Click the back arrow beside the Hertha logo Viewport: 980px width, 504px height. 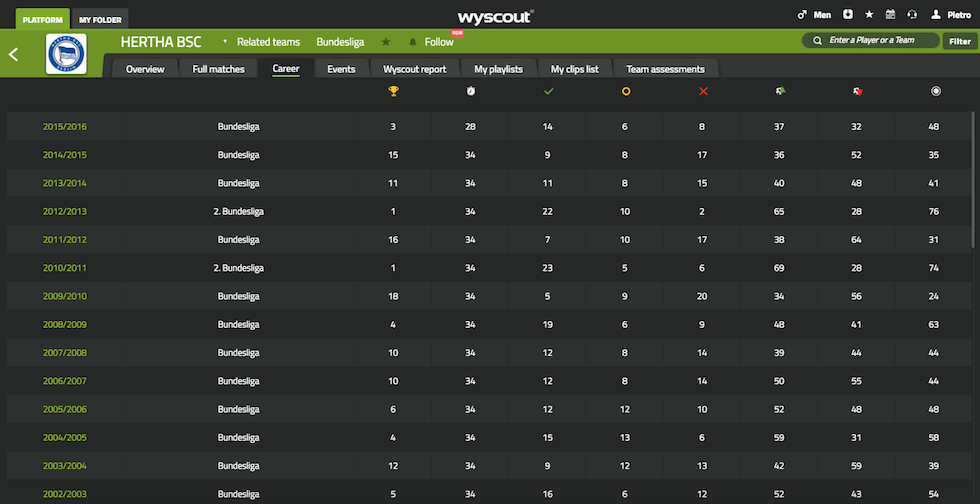[x=14, y=54]
